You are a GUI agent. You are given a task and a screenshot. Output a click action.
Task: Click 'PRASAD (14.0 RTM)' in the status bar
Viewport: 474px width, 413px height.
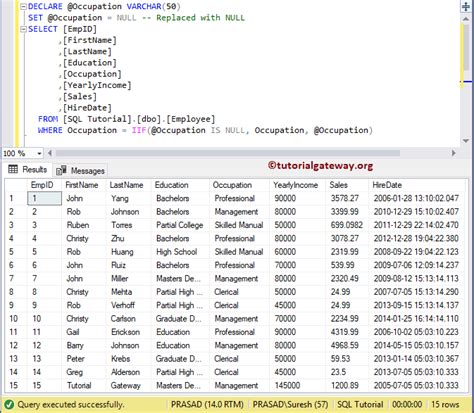coord(207,405)
